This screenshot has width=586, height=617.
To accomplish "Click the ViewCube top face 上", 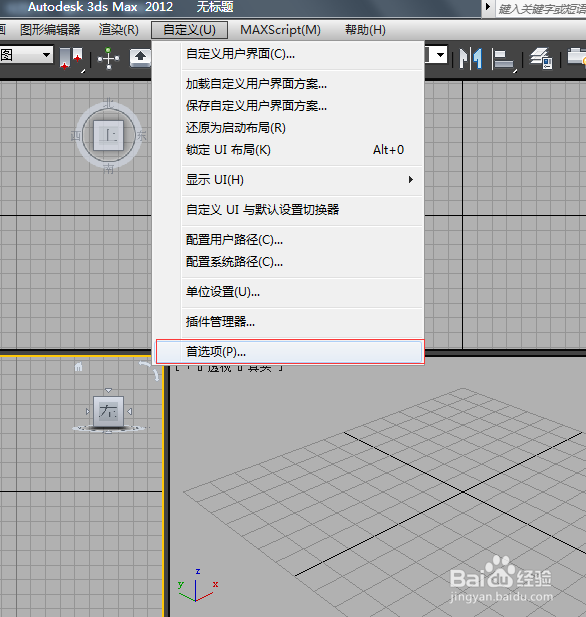I will [x=108, y=135].
